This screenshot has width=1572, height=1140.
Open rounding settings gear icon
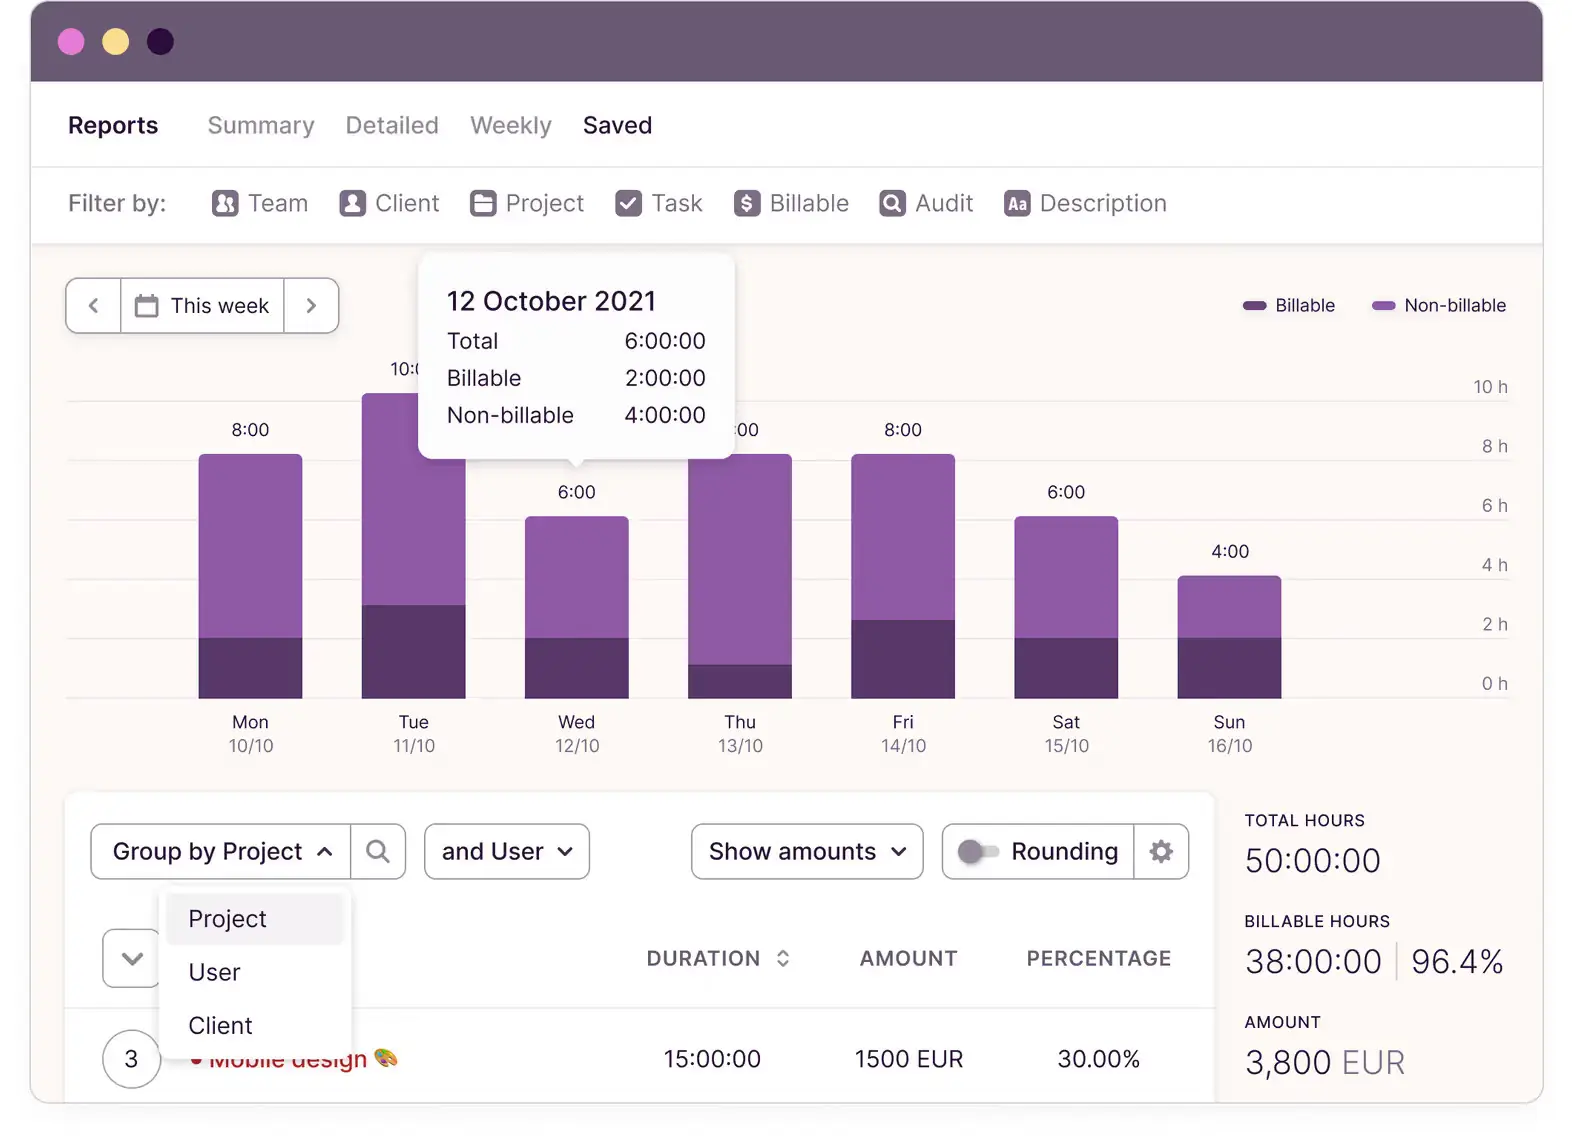1161,851
